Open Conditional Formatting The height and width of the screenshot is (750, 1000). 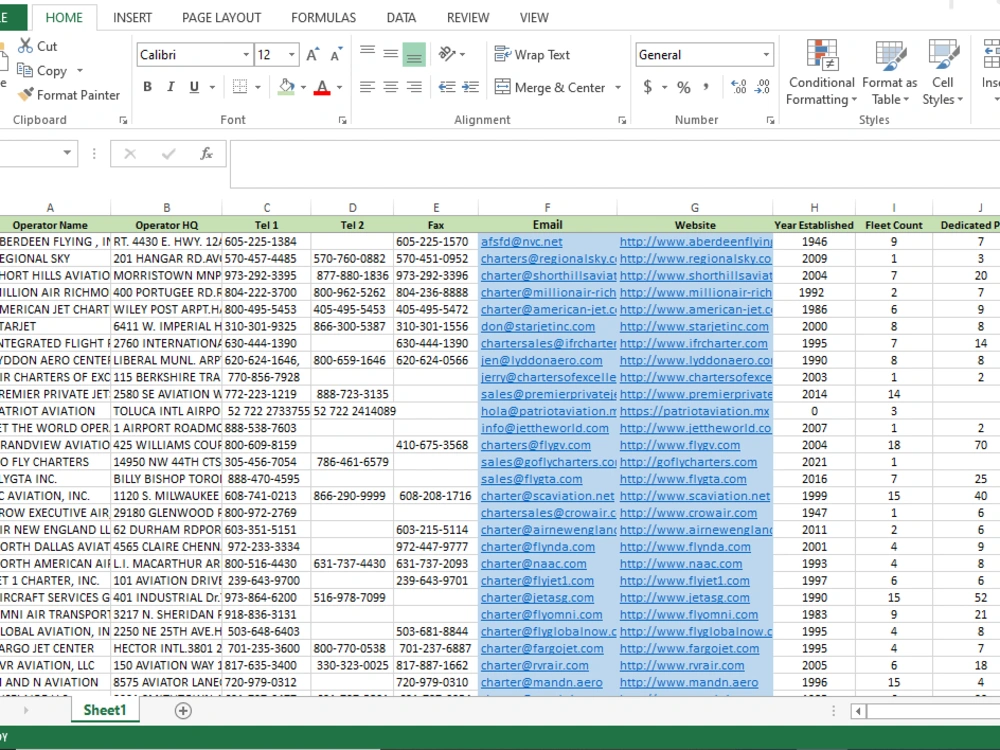click(x=821, y=73)
